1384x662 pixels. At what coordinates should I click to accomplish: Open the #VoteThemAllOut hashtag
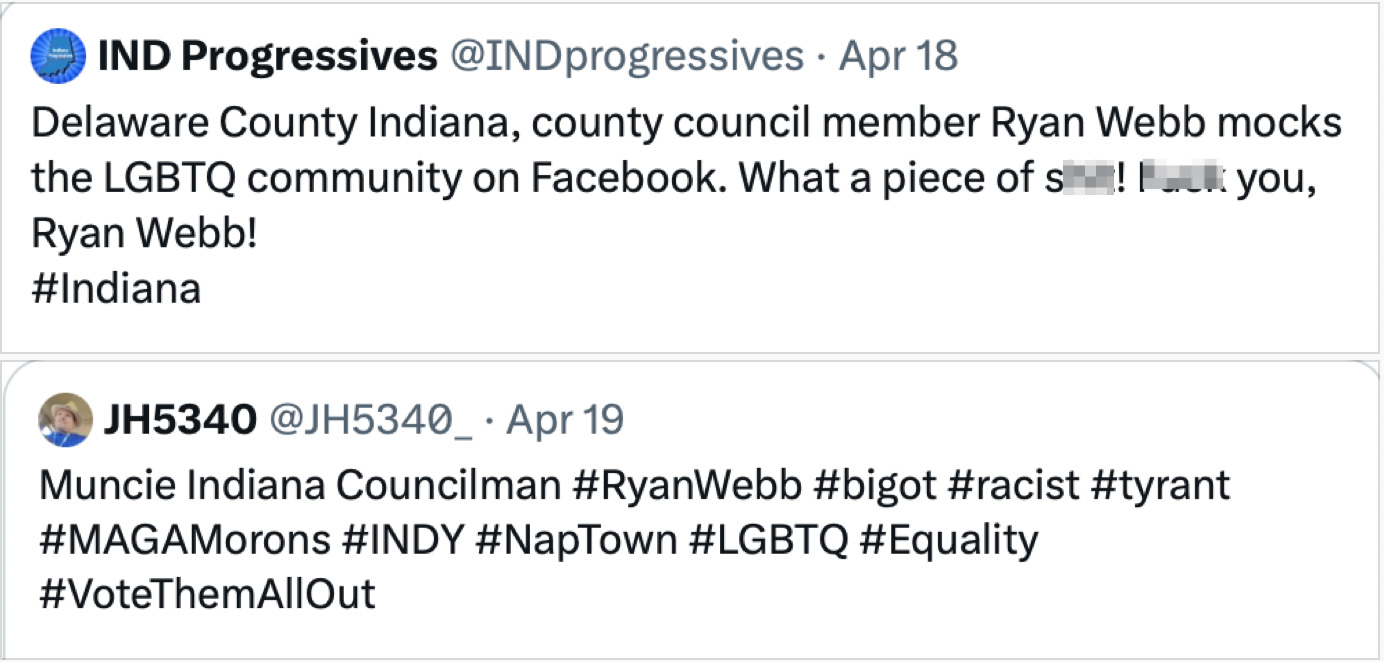pyautogui.click(x=207, y=594)
